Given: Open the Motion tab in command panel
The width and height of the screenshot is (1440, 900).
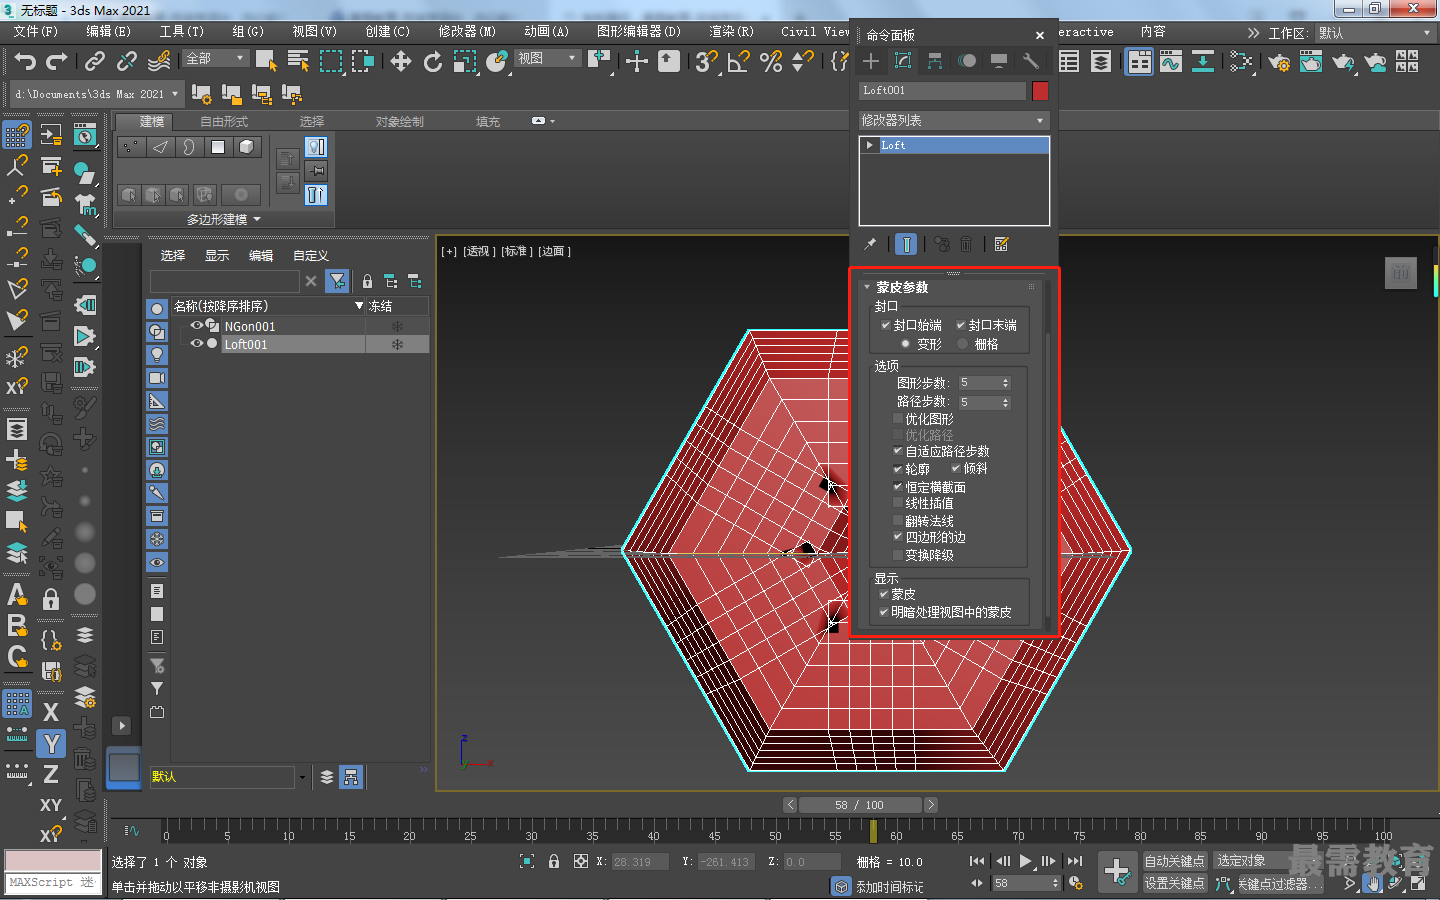Looking at the screenshot, I should click(x=967, y=61).
